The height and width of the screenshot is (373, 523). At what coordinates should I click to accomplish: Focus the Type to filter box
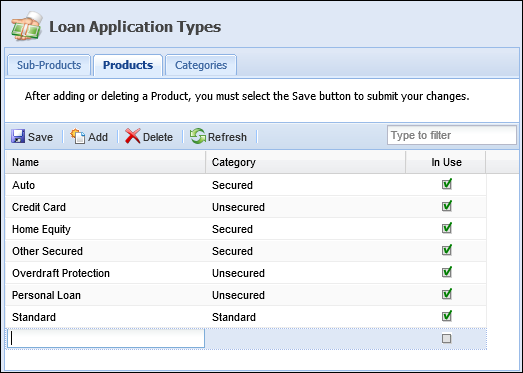click(x=452, y=135)
